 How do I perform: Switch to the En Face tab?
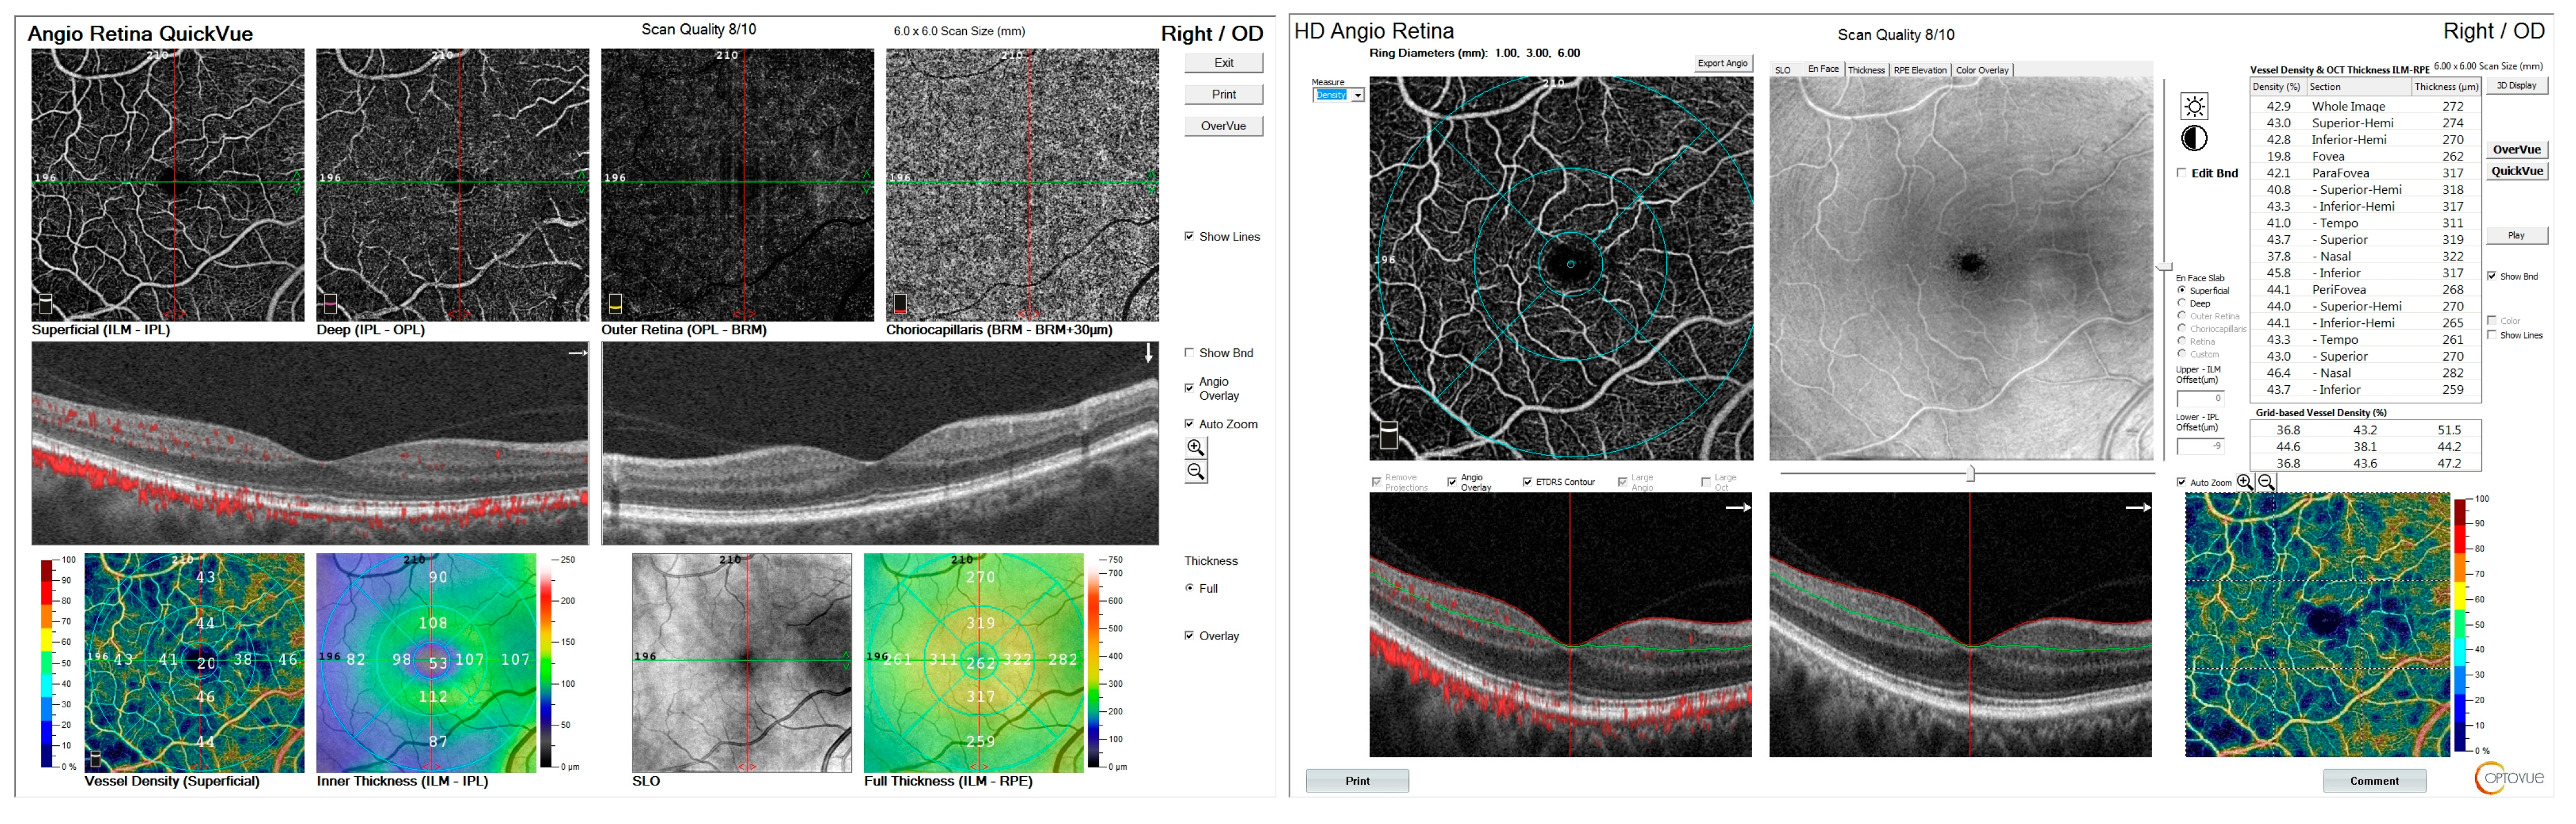click(x=1823, y=69)
